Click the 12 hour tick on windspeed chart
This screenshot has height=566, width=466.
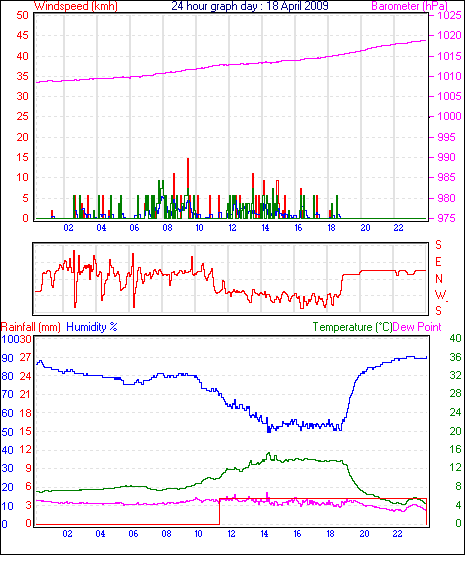click(232, 228)
